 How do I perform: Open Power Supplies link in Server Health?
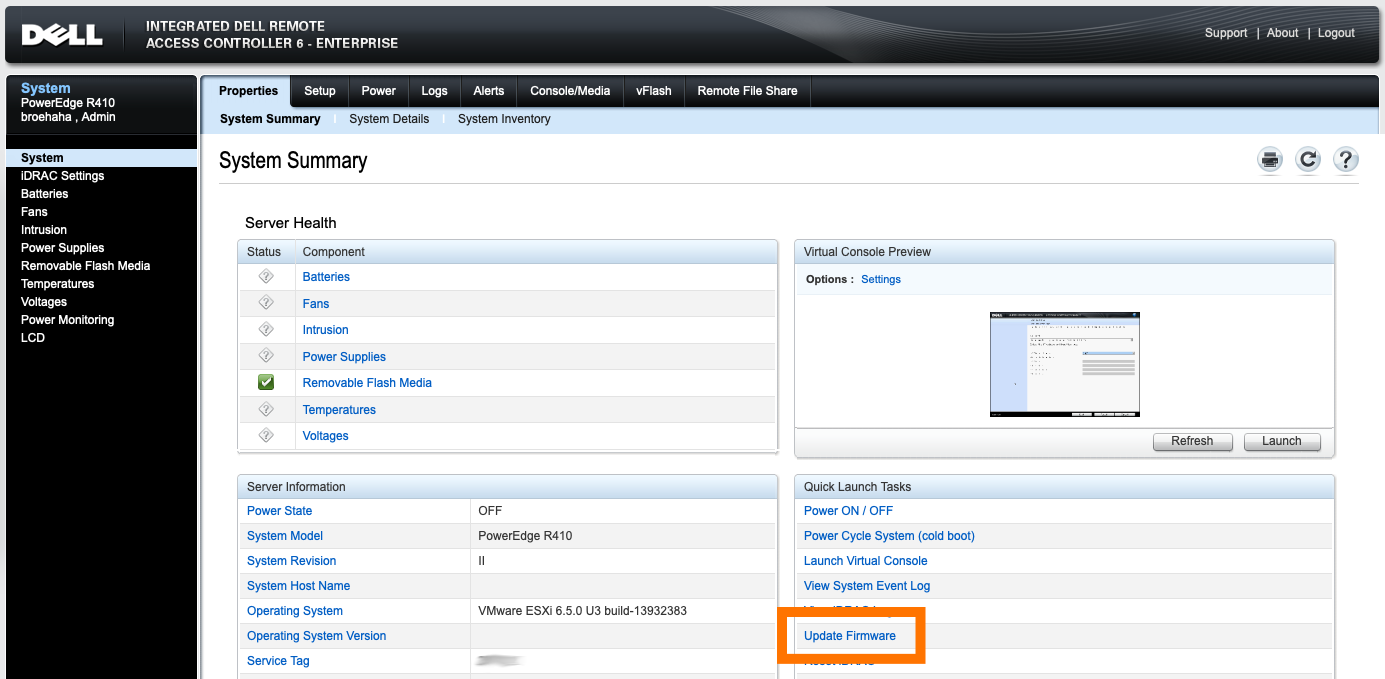pyautogui.click(x=344, y=357)
